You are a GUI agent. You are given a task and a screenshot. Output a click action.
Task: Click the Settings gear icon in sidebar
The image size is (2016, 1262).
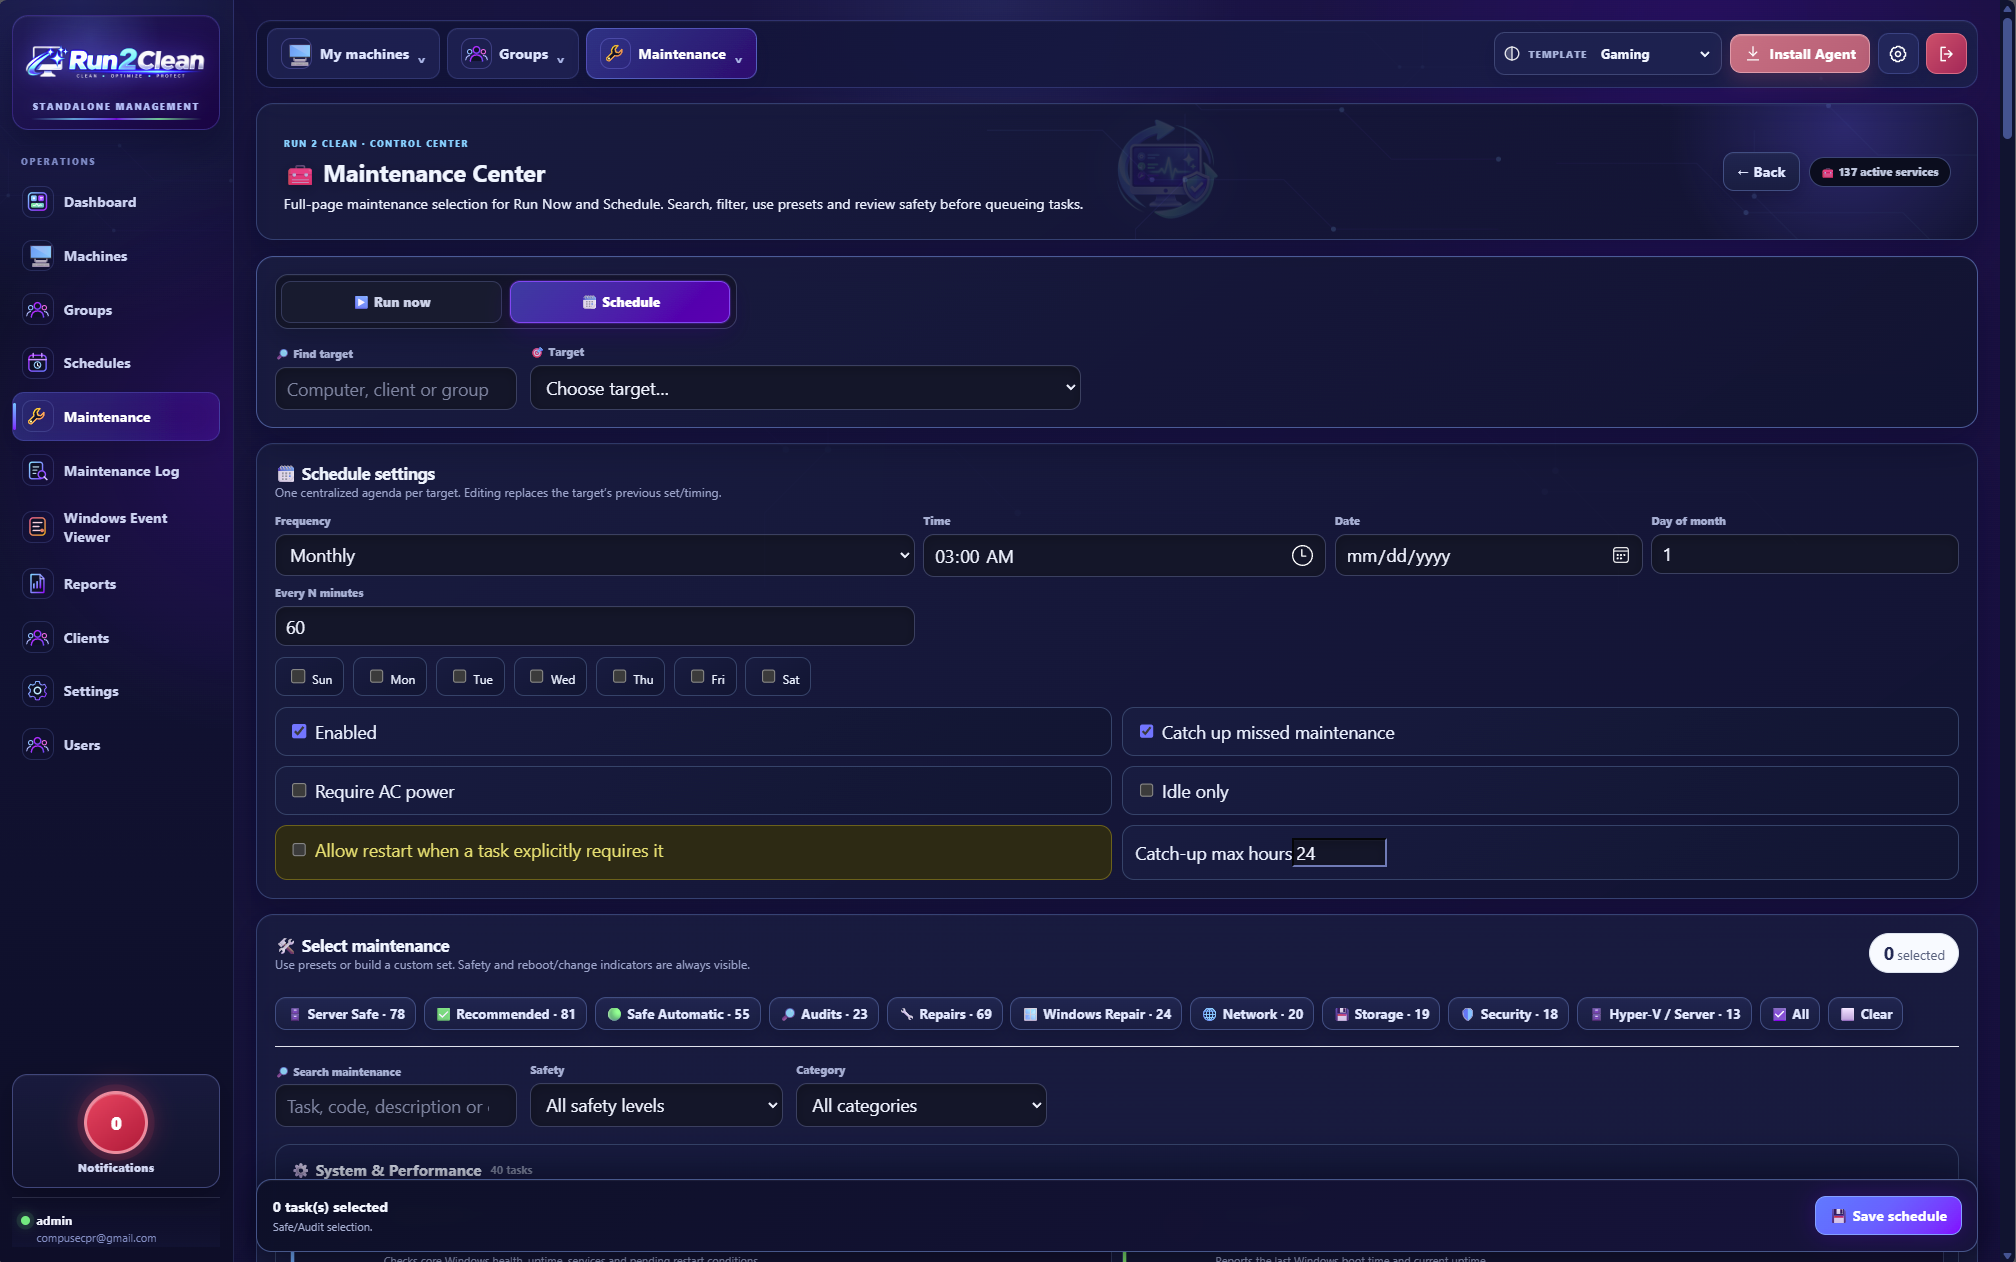38,691
